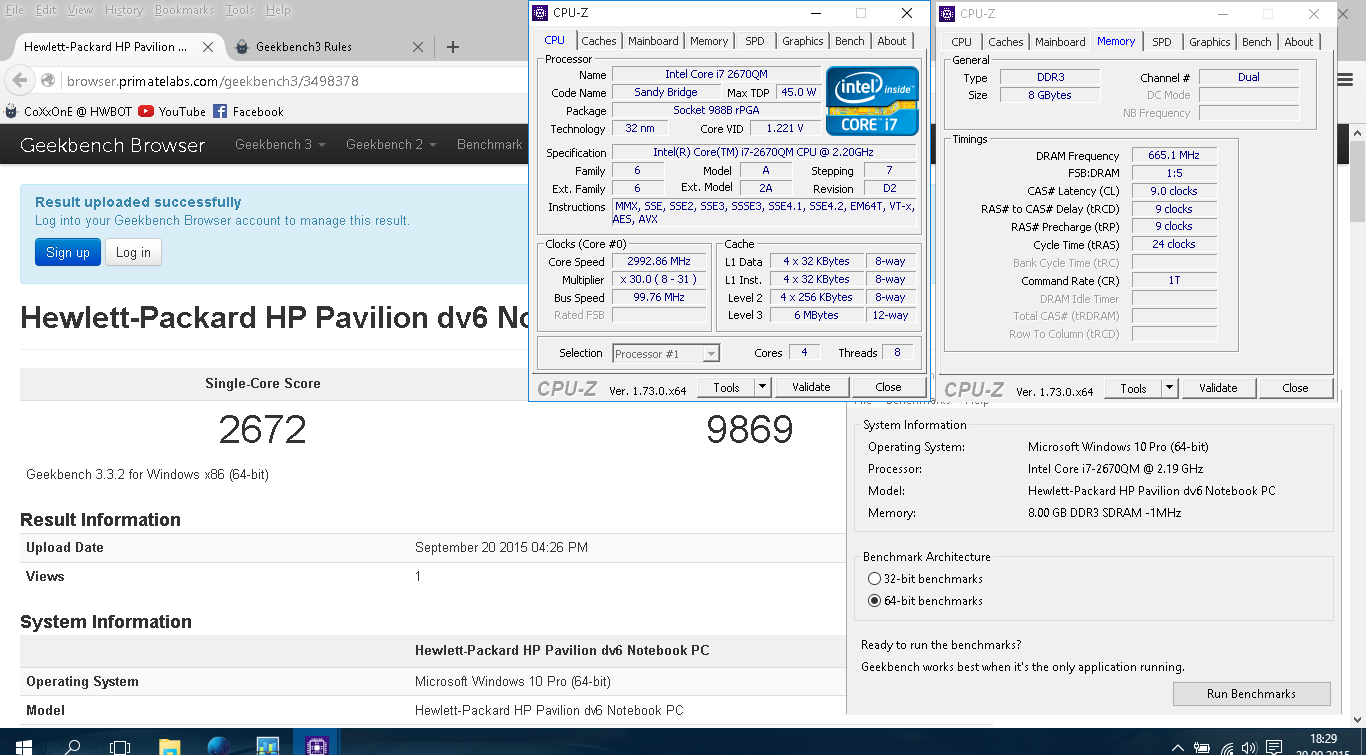Open Mainboard tab in CPU-Z CPU window
Screen dimensions: 1366x755
[x=653, y=41]
